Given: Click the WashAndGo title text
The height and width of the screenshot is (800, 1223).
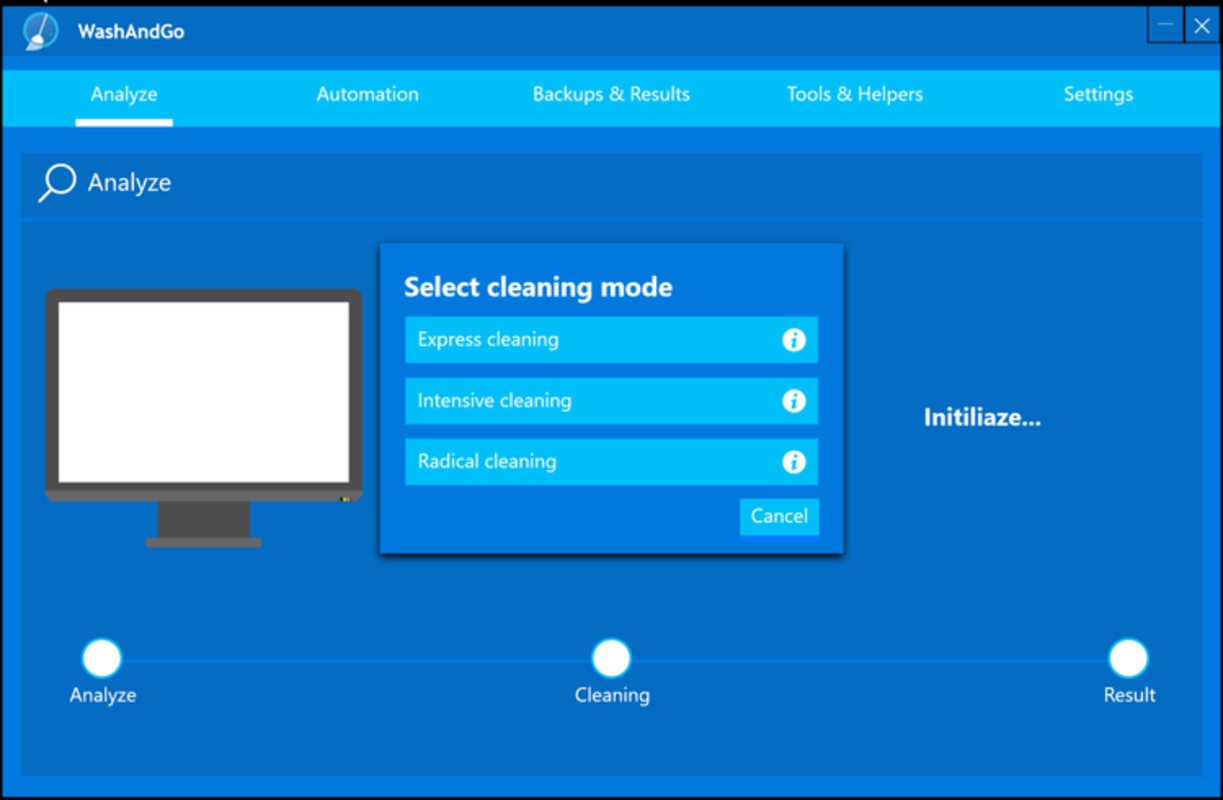Looking at the screenshot, I should pos(131,31).
